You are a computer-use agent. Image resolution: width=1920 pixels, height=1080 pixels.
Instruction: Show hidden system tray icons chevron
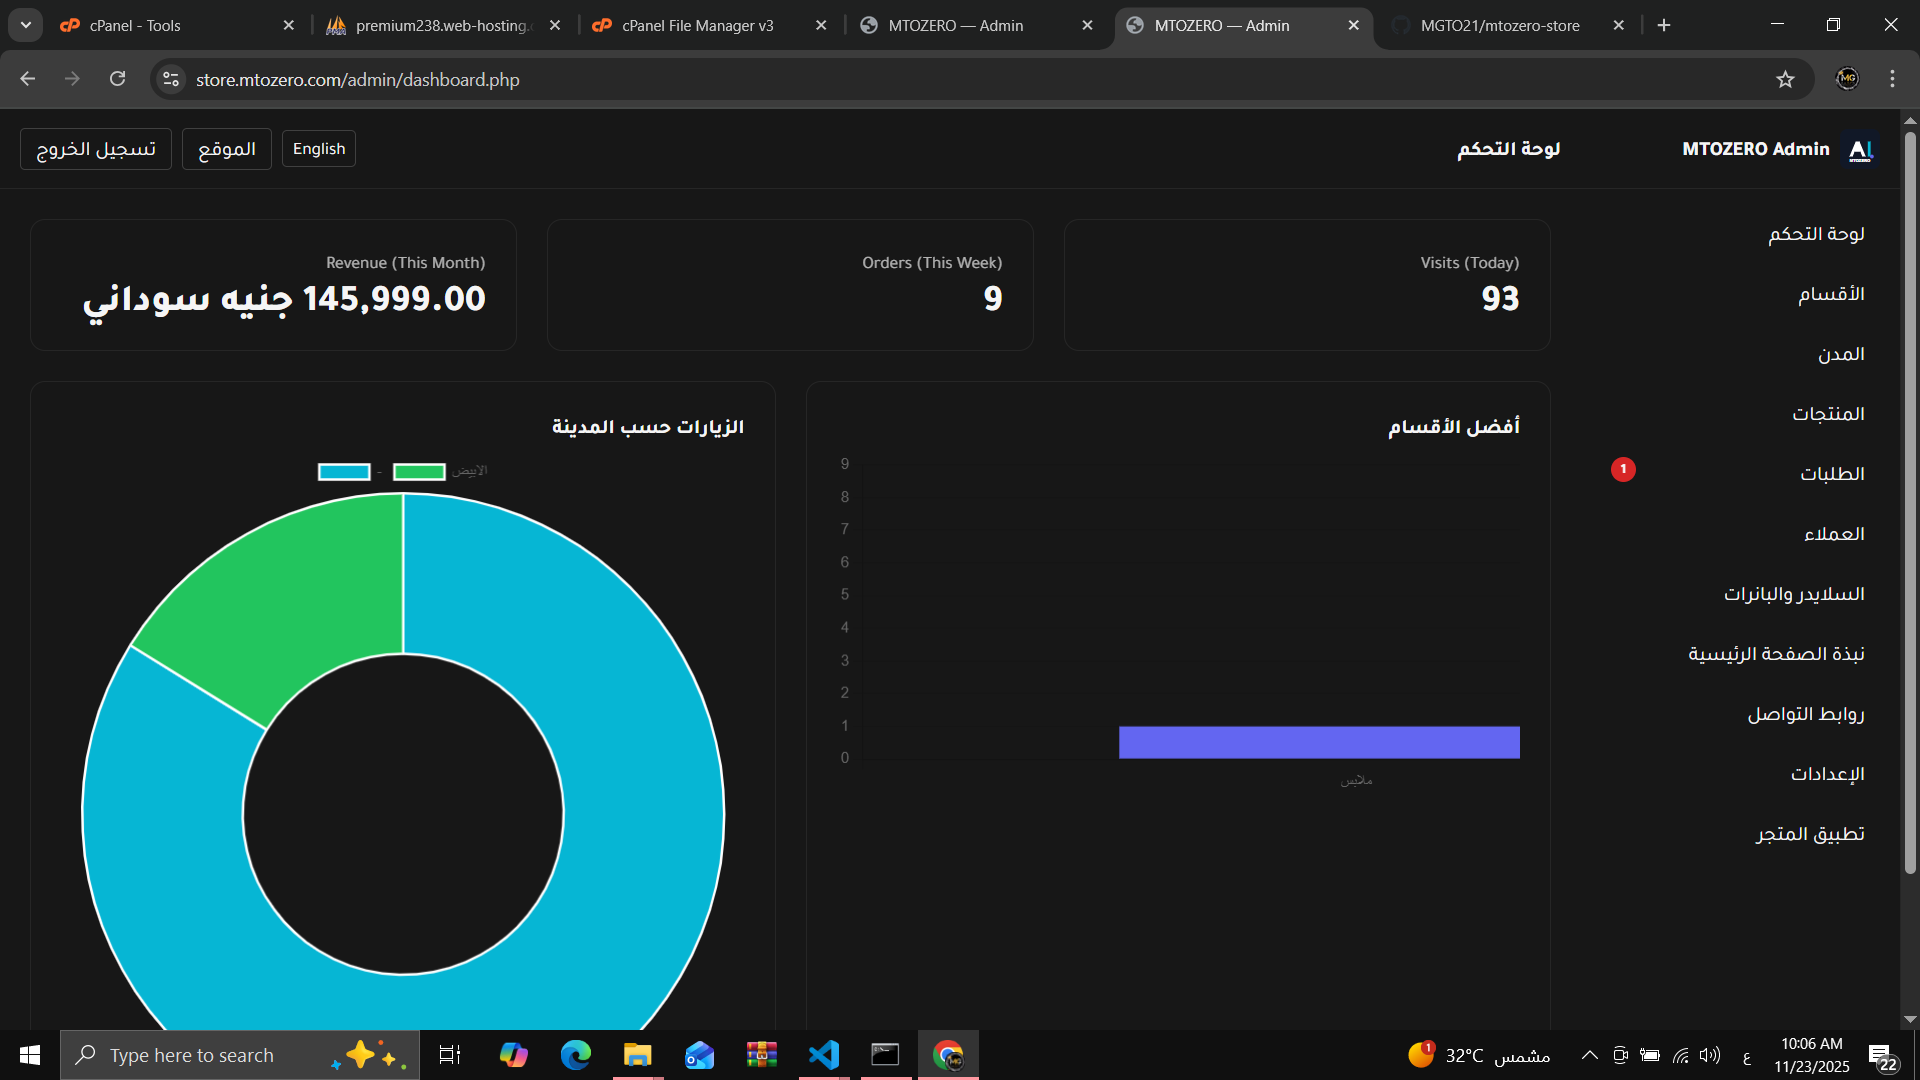click(x=1589, y=1055)
